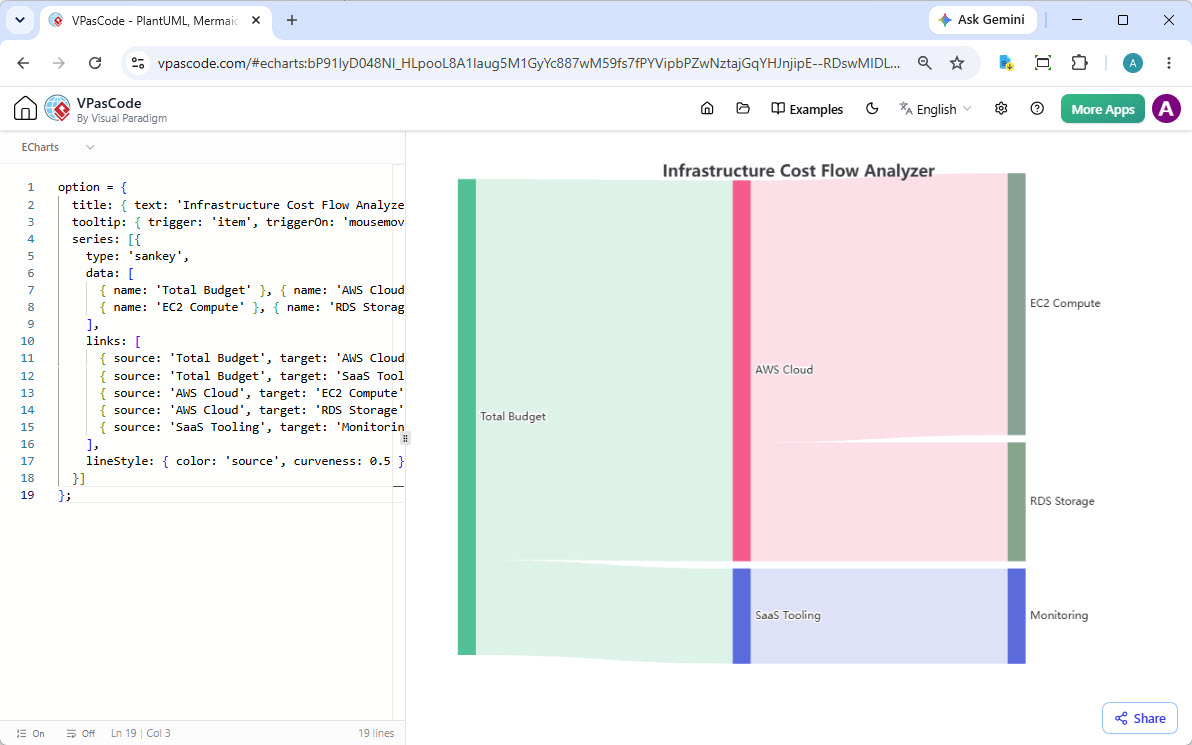Click the help question-mark icon
This screenshot has height=745, width=1192.
click(x=1037, y=109)
